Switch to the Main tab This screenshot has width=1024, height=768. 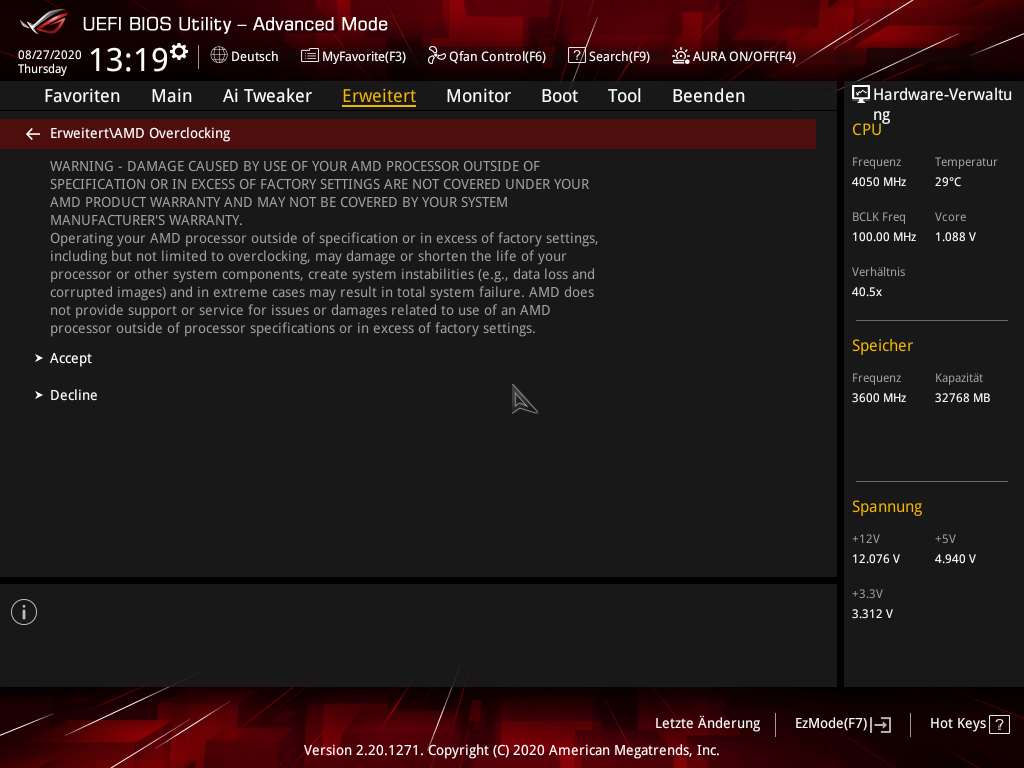[x=172, y=96]
